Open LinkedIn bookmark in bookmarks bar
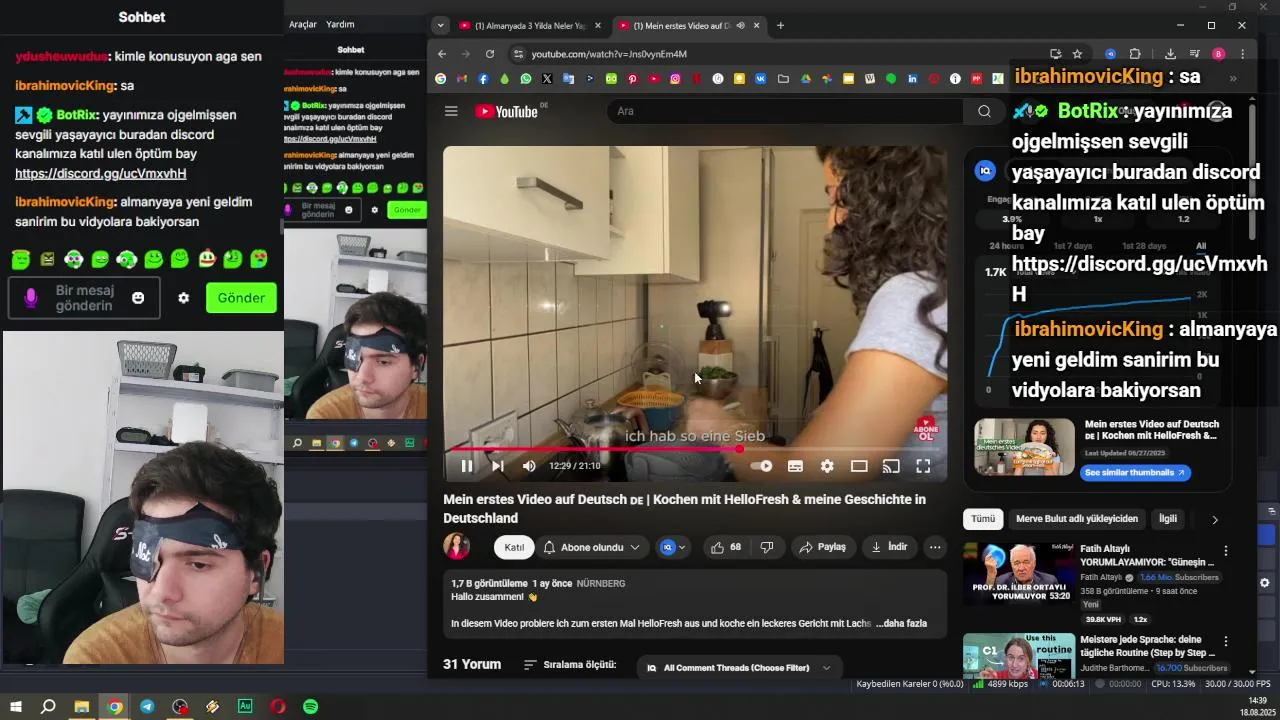Viewport: 1280px width, 720px height. (912, 78)
